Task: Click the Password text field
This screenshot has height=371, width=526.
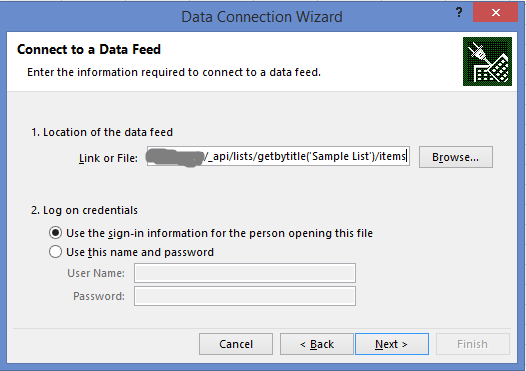Action: coord(245,296)
